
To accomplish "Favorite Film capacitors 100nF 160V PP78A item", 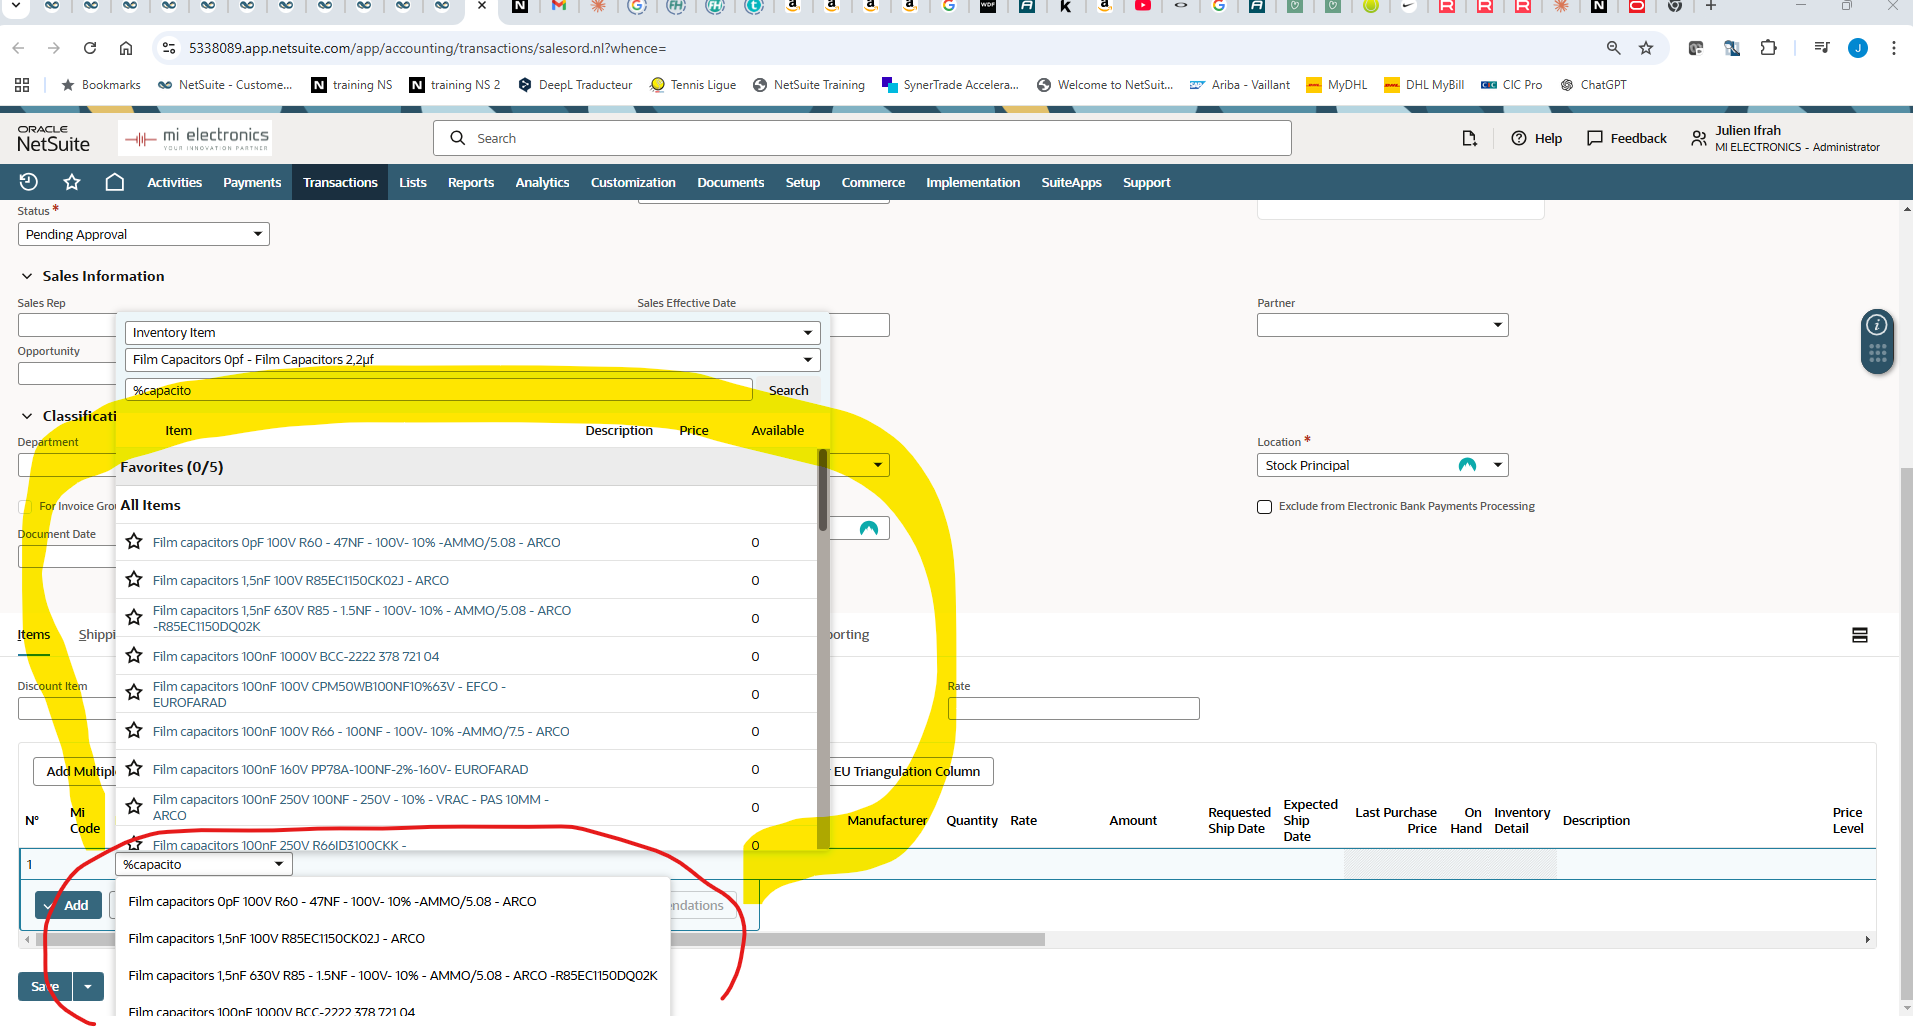I will coord(134,769).
